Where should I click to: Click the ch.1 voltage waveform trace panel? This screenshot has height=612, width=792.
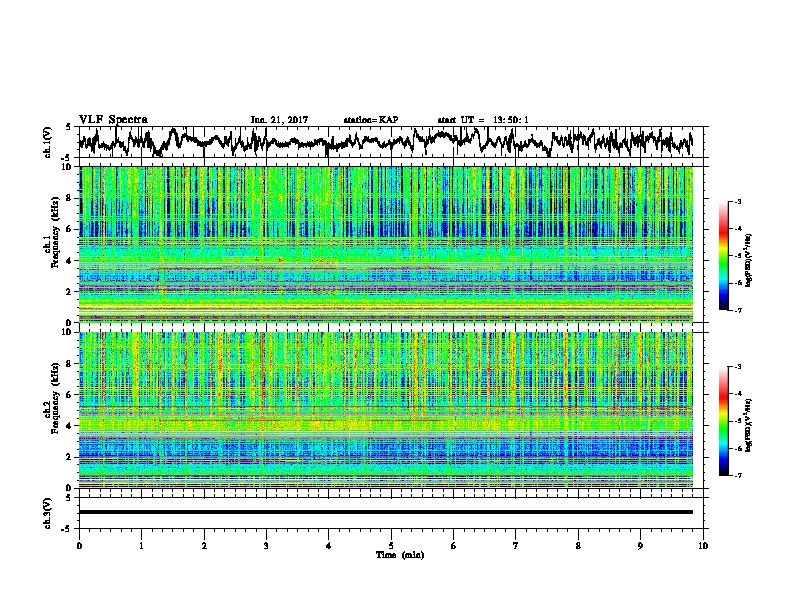pyautogui.click(x=393, y=142)
